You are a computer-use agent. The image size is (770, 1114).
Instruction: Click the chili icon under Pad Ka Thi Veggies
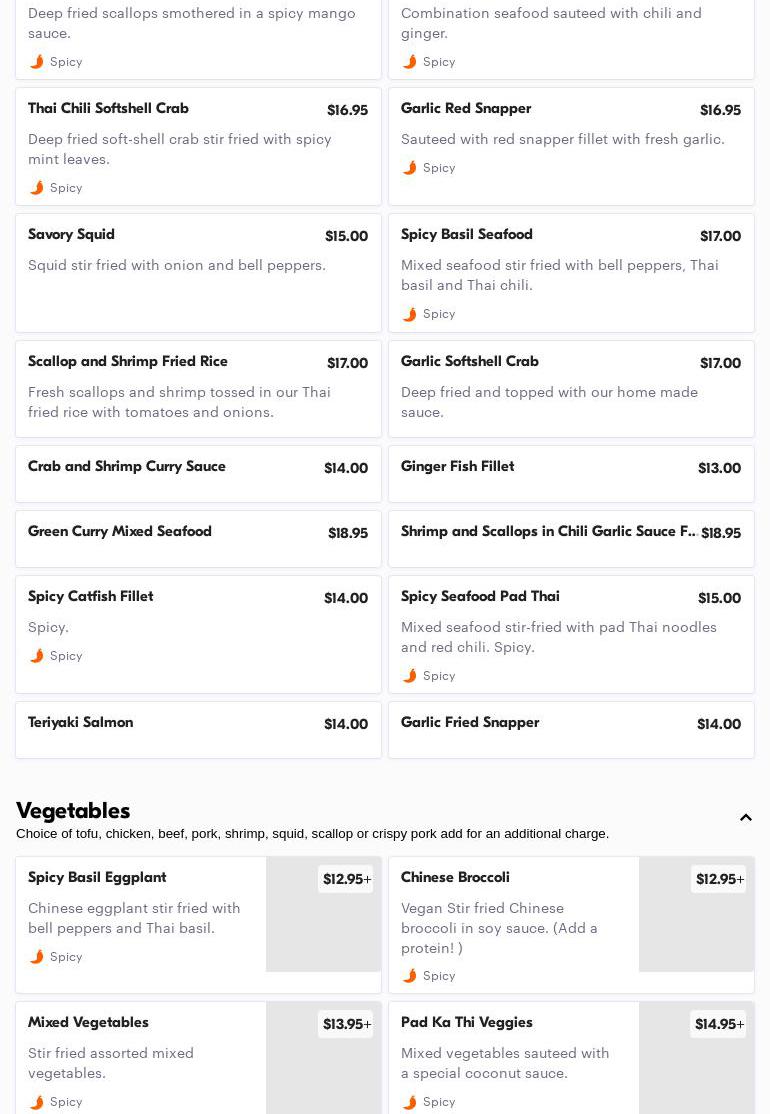[410, 1102]
